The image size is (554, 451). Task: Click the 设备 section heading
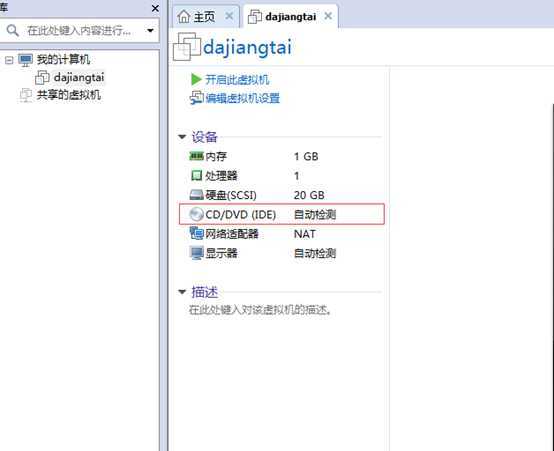tap(204, 137)
